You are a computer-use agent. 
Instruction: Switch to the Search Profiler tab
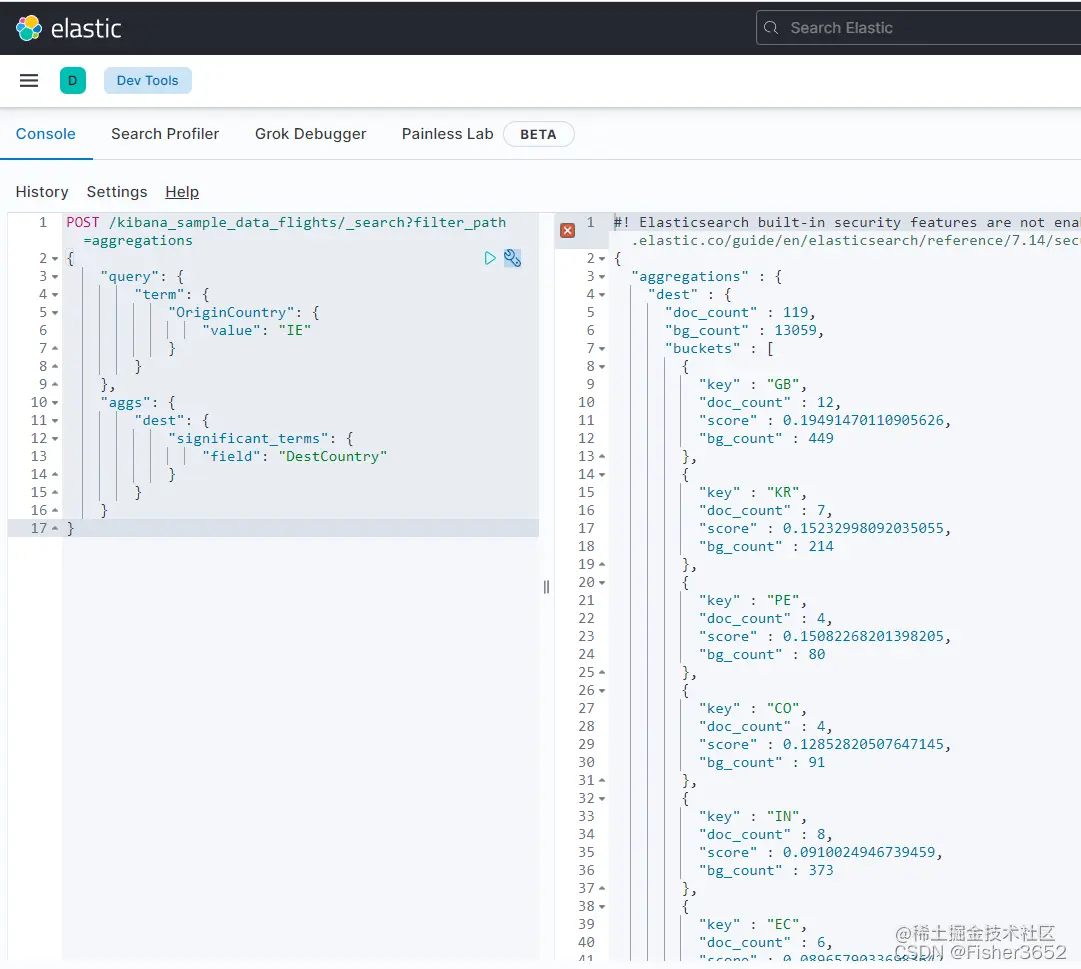tap(165, 134)
